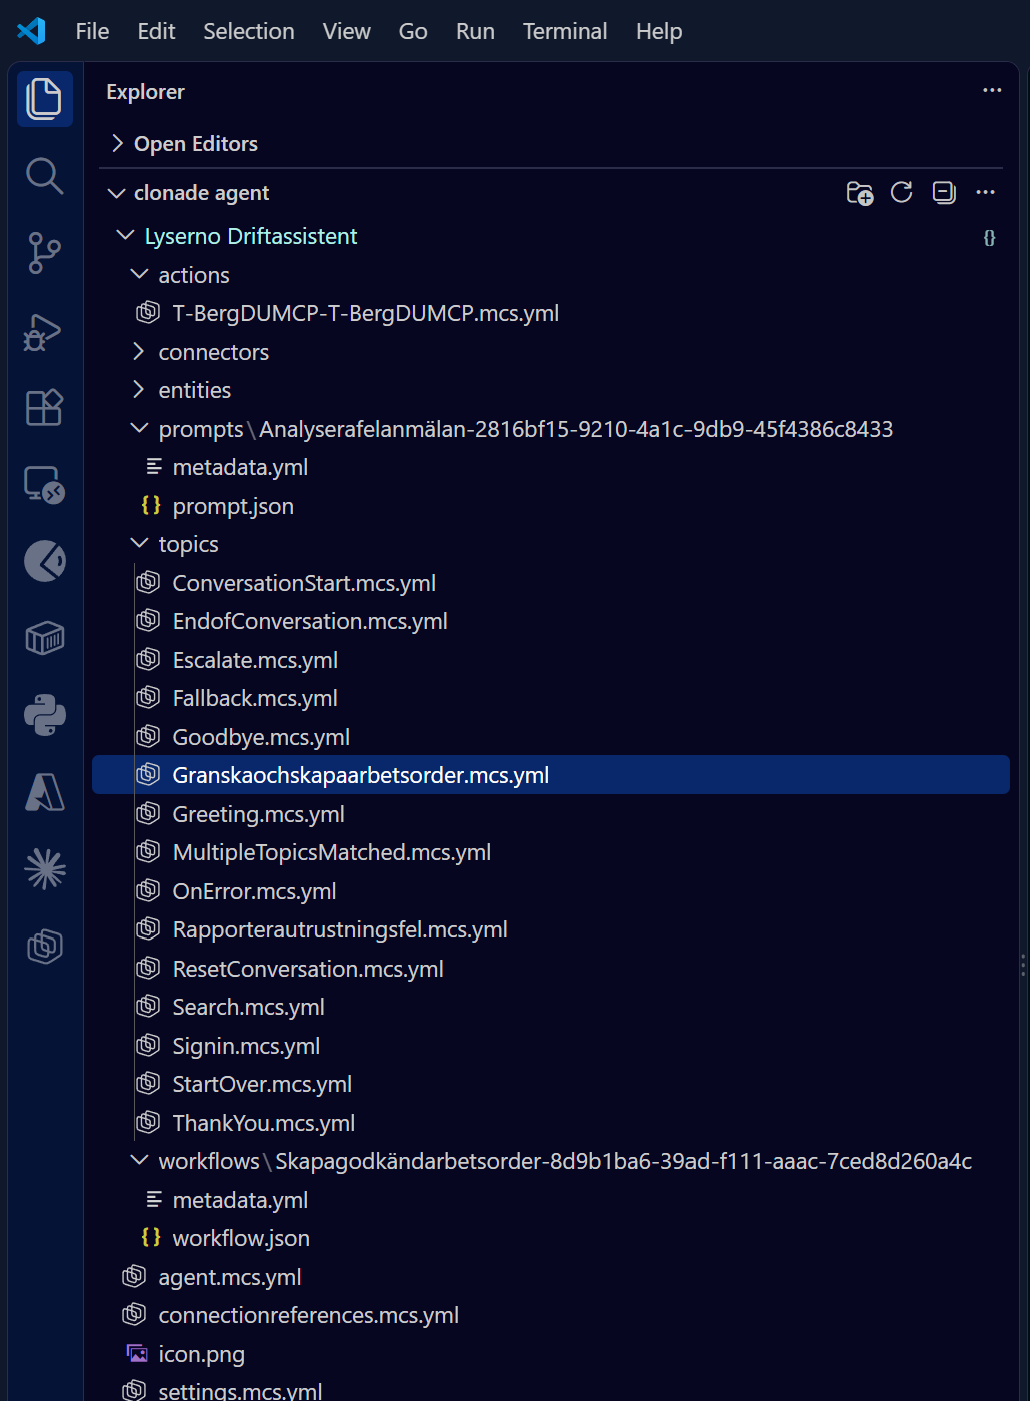
Task: Open the Selection menu
Action: pyautogui.click(x=249, y=31)
